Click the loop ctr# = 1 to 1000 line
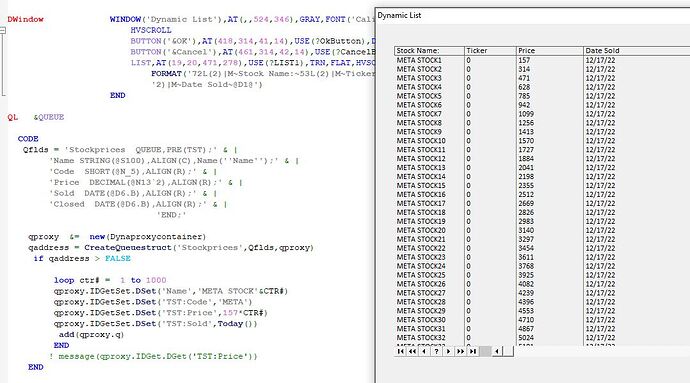690x383 pixels. [x=110, y=280]
